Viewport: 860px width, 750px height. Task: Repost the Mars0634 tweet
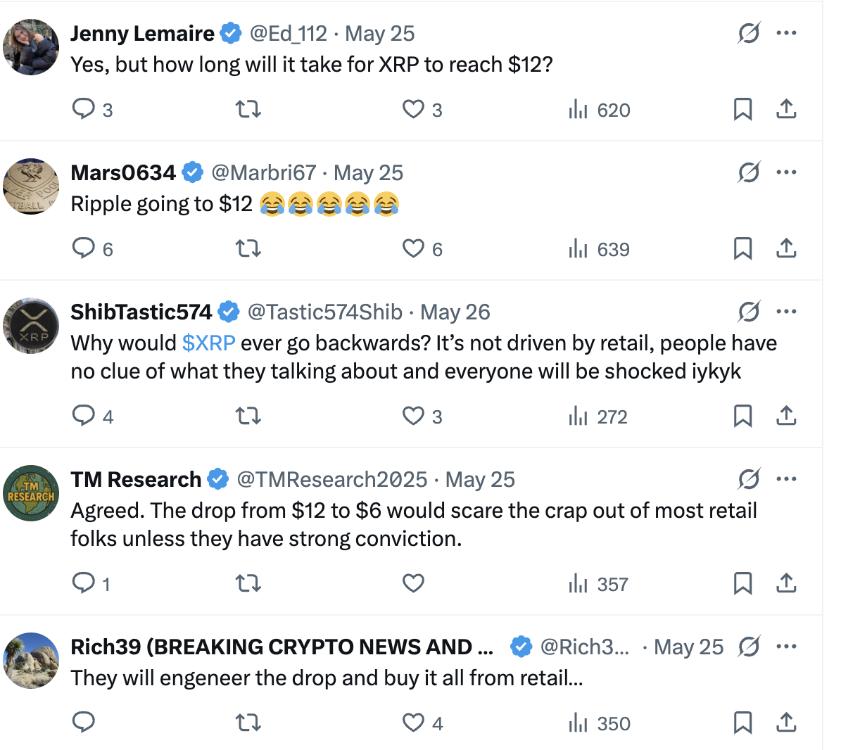coord(247,249)
